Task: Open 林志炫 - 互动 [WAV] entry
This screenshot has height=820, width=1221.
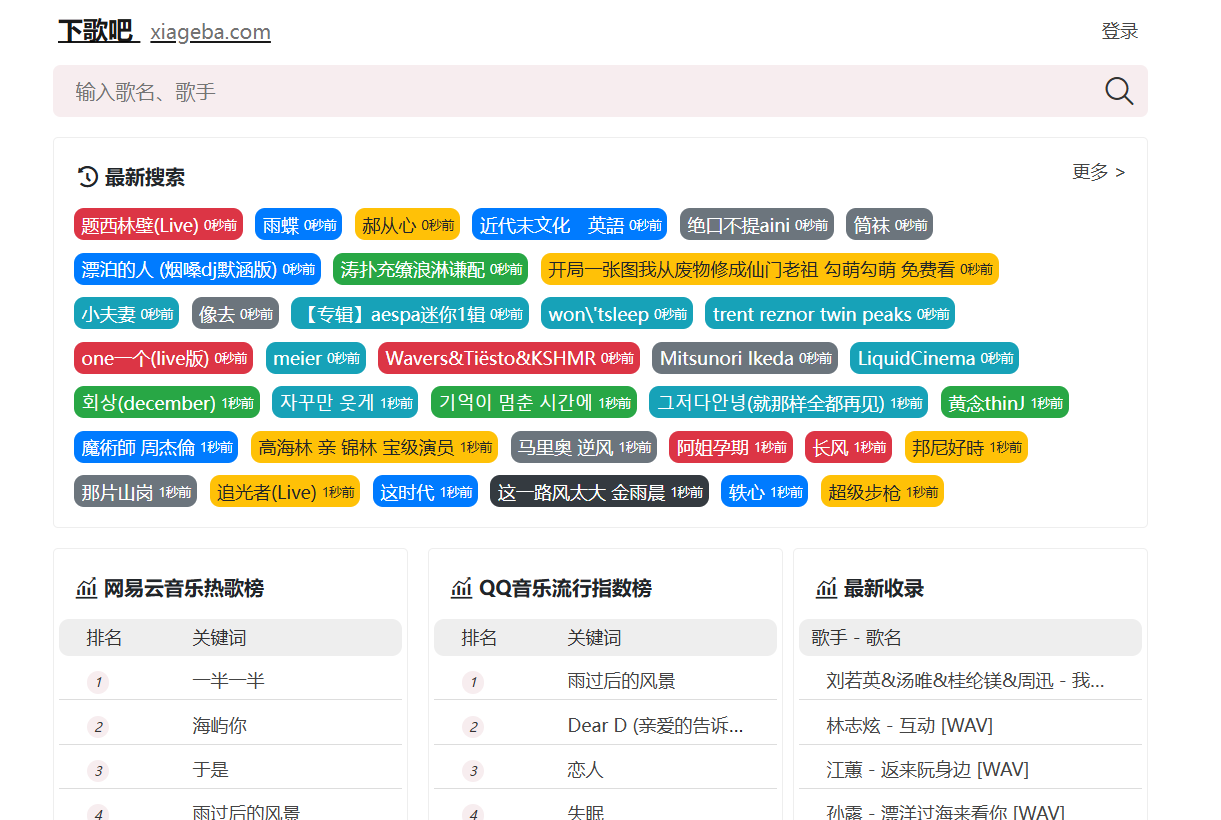Action: click(909, 725)
